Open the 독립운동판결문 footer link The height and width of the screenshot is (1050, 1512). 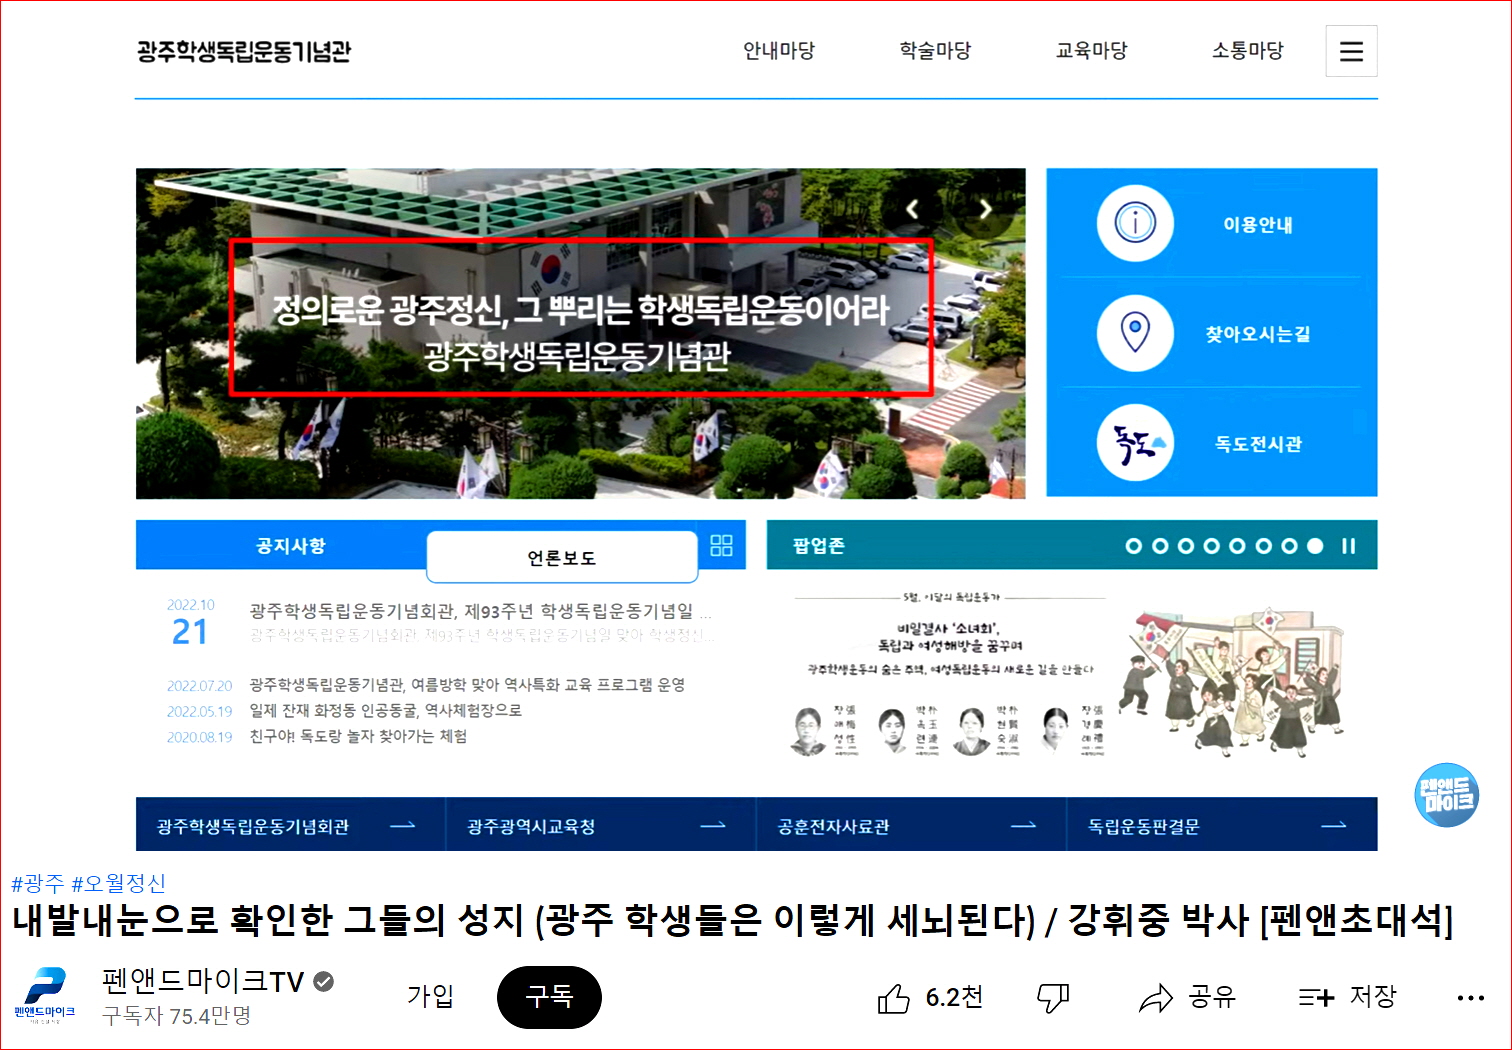tap(1144, 827)
